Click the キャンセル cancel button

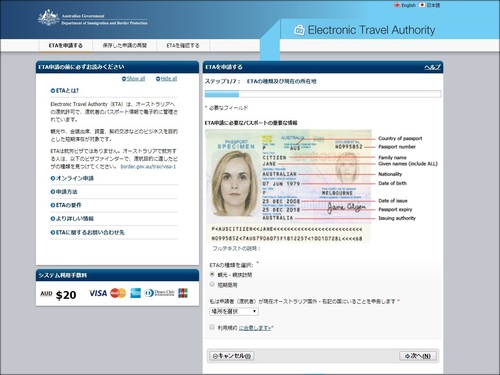232,356
